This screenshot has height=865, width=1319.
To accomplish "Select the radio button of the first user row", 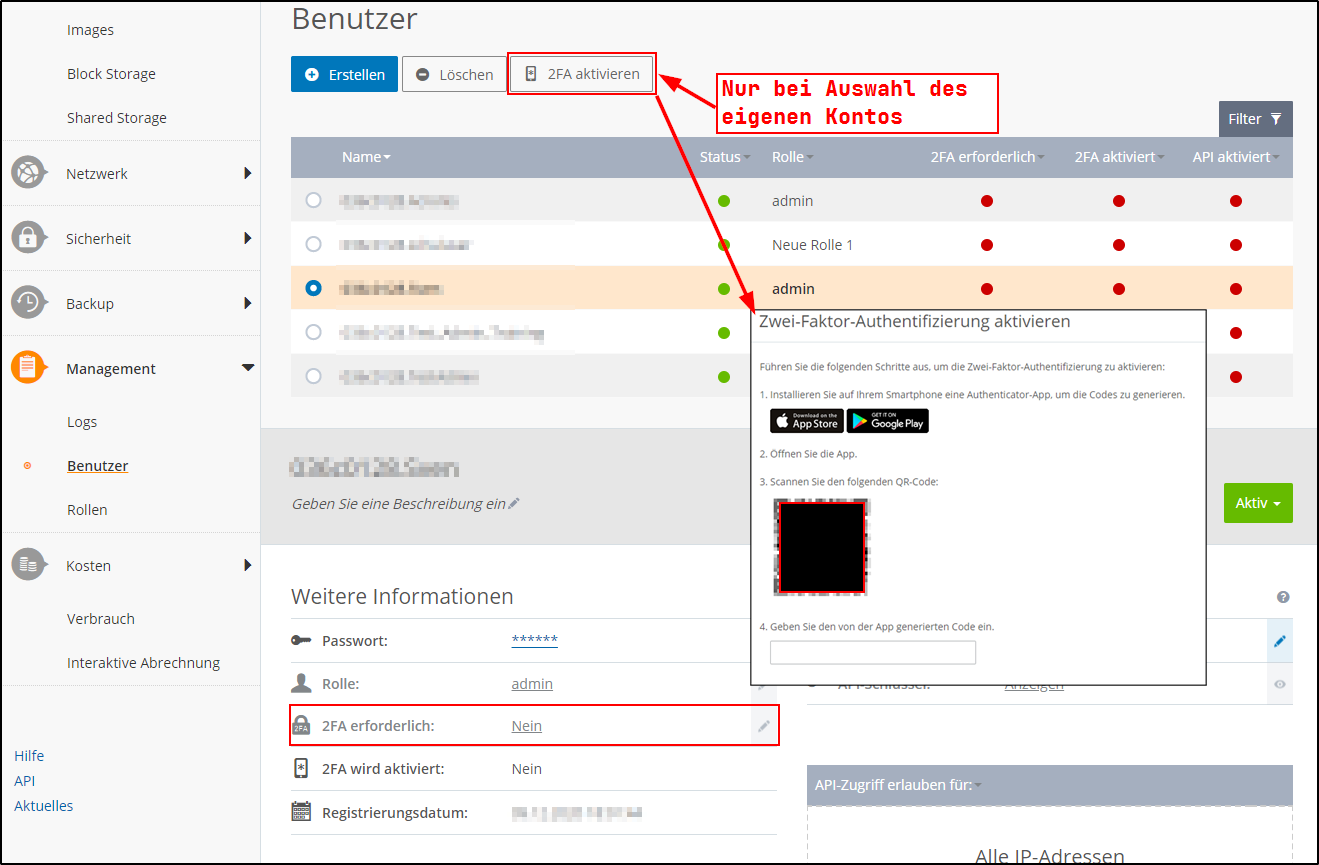I will point(313,200).
